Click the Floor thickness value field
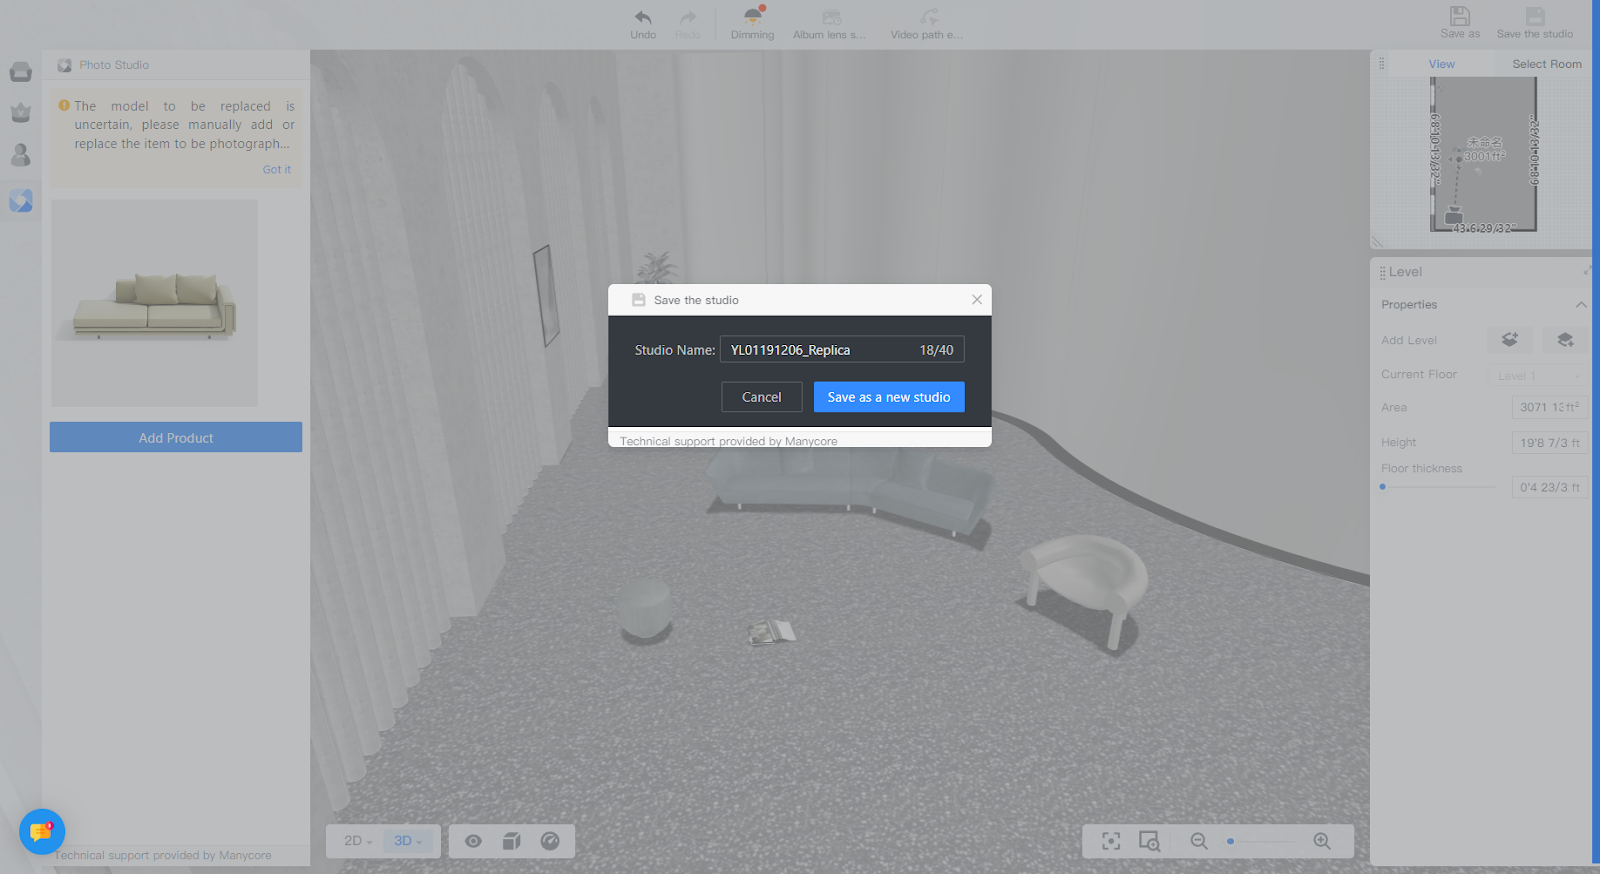Viewport: 1600px width, 874px height. tap(1549, 487)
